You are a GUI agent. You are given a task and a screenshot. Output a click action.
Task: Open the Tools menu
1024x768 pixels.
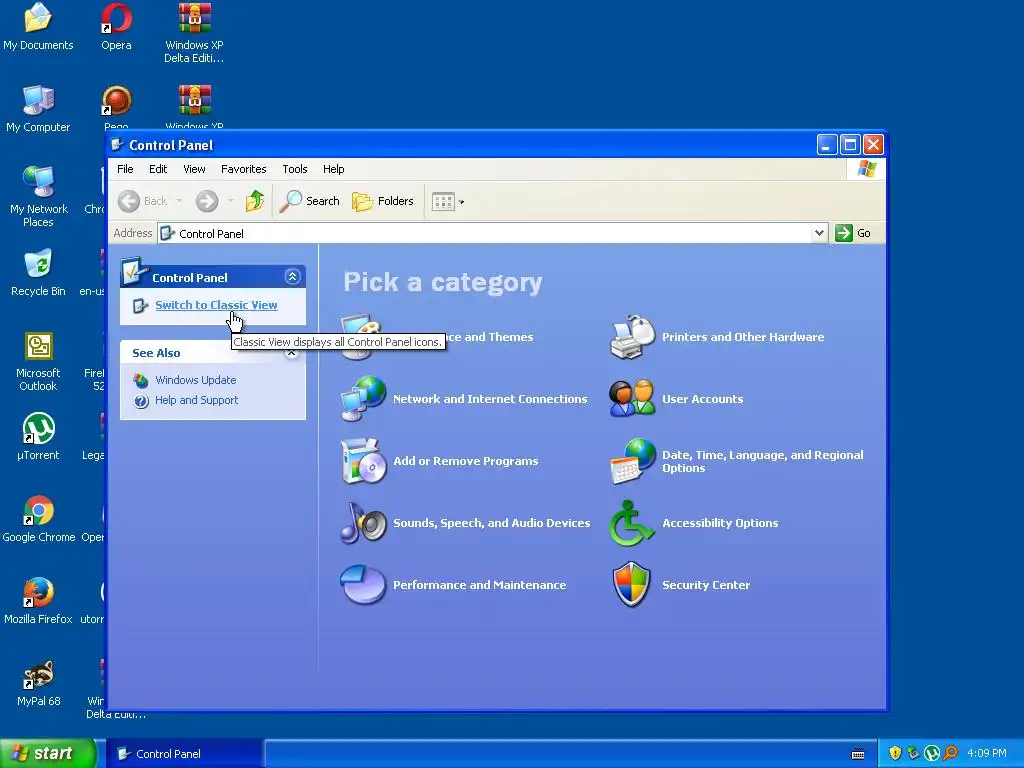pyautogui.click(x=295, y=169)
